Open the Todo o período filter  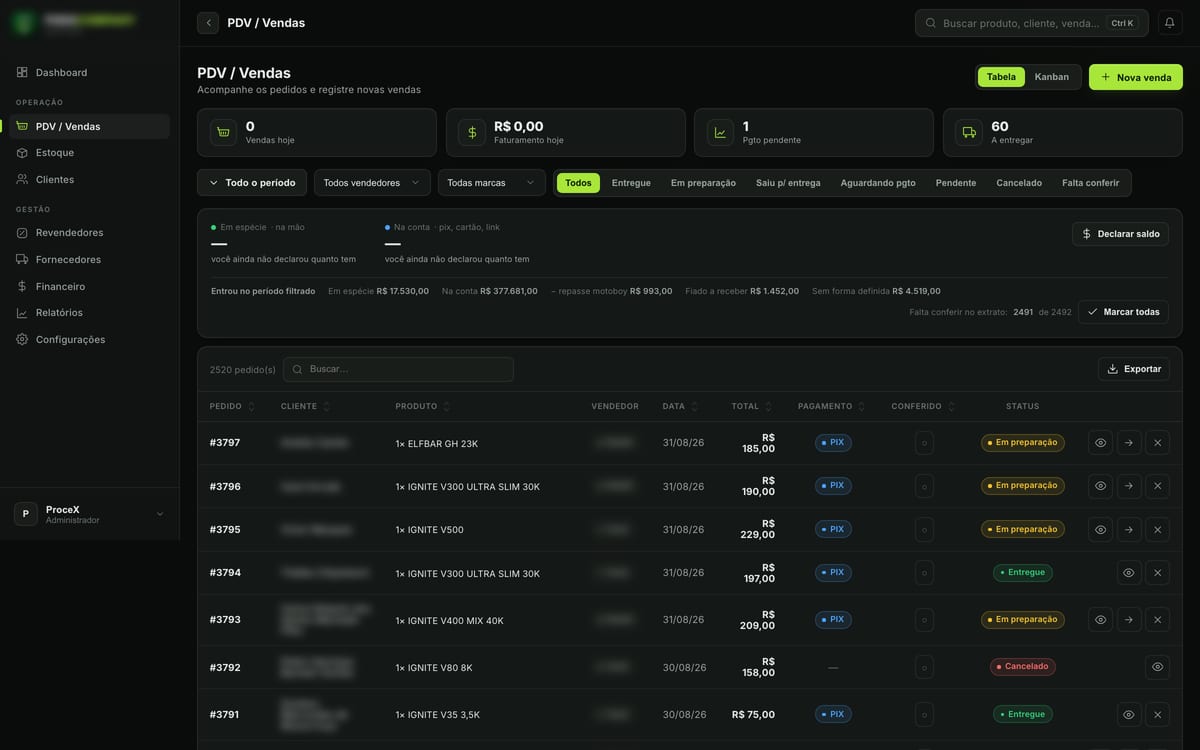pyautogui.click(x=252, y=183)
